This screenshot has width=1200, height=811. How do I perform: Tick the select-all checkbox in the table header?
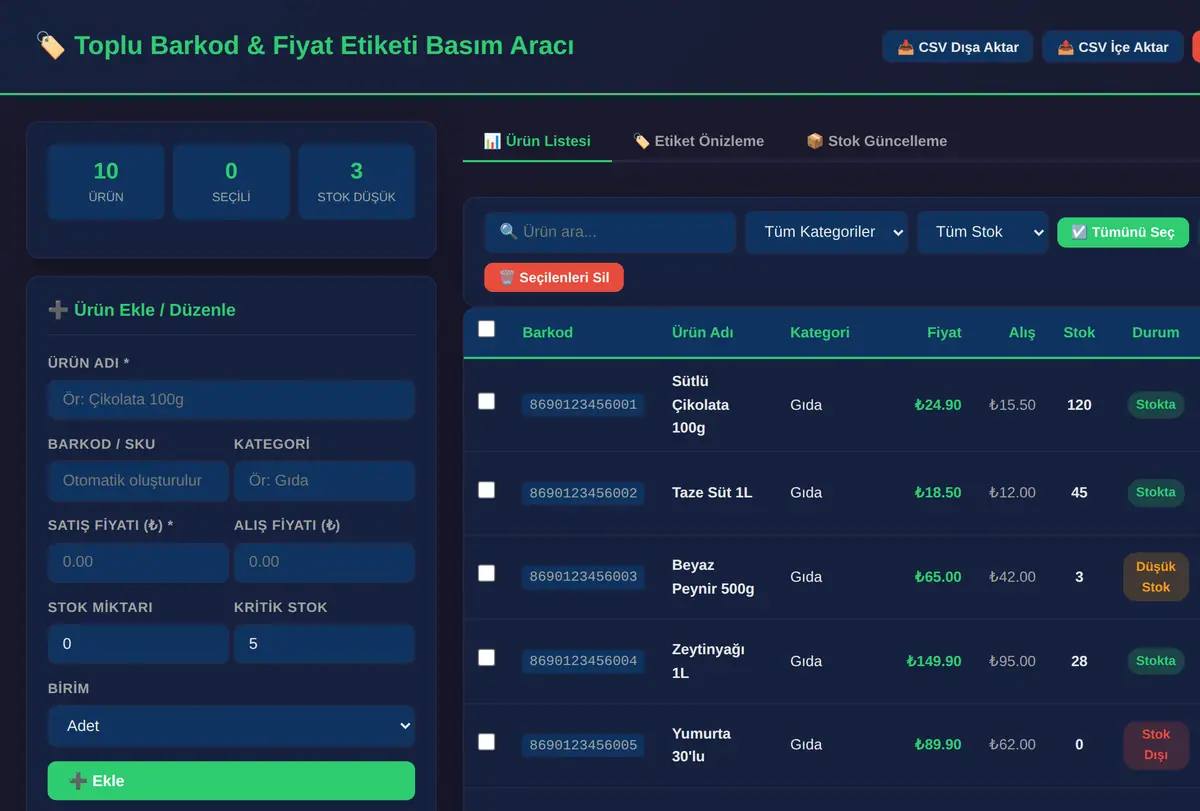[487, 329]
